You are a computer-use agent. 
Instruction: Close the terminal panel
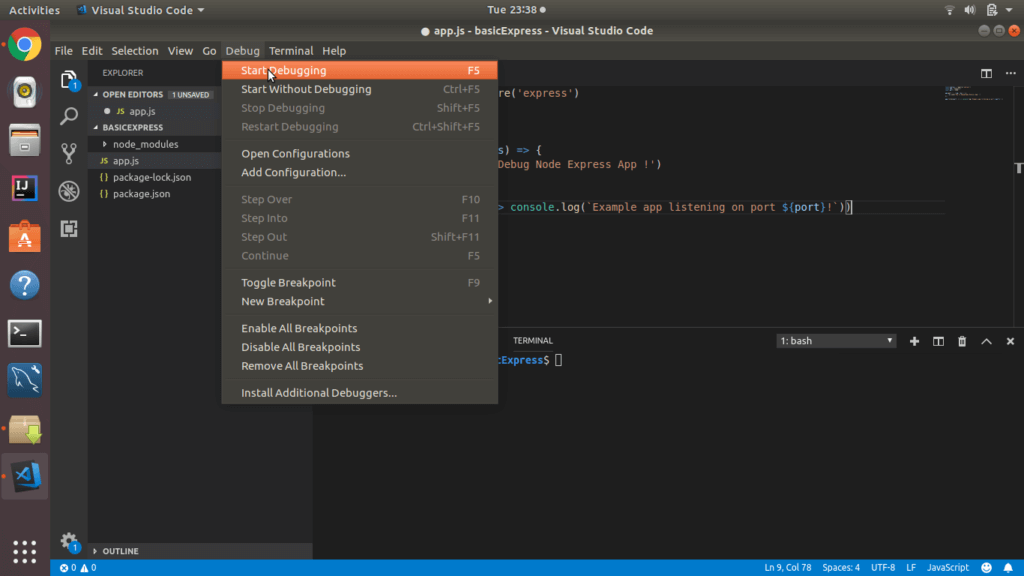coord(1010,341)
